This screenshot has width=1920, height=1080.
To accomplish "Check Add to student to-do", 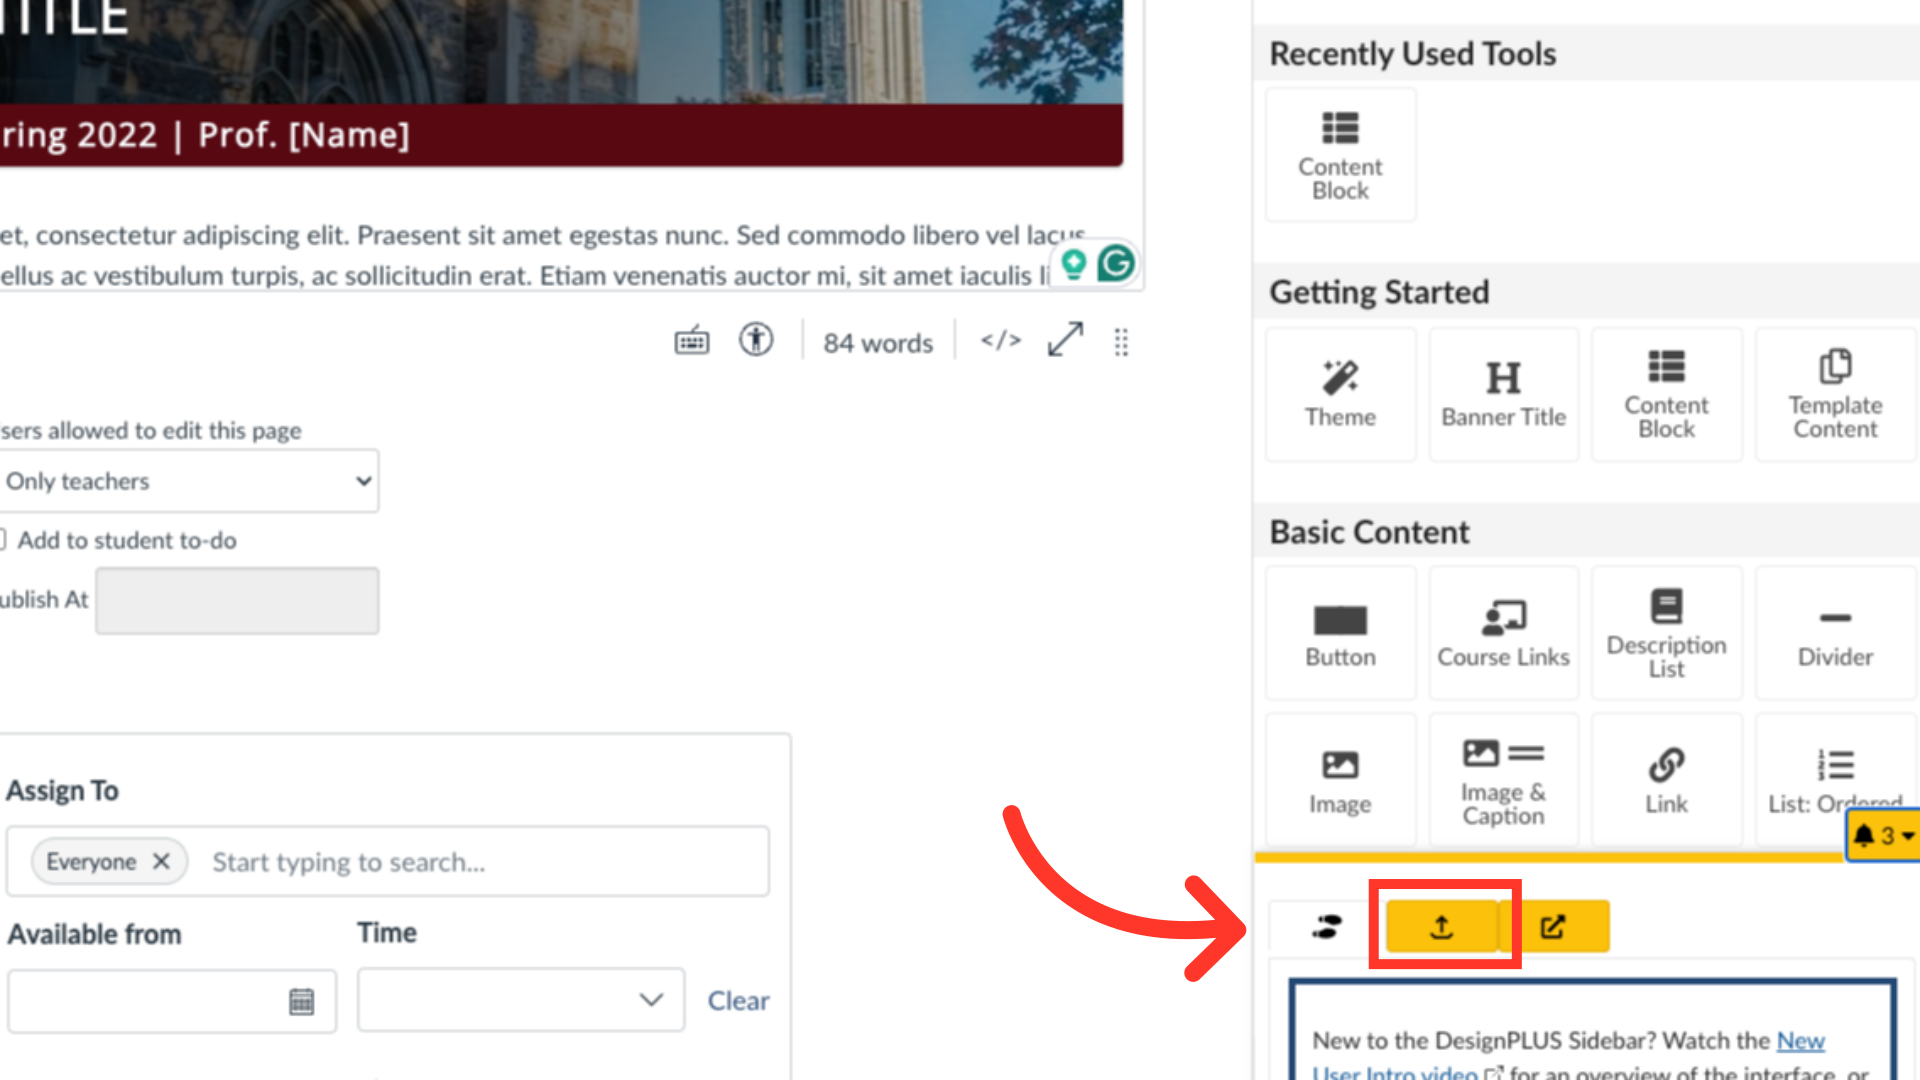I will pyautogui.click(x=2, y=540).
